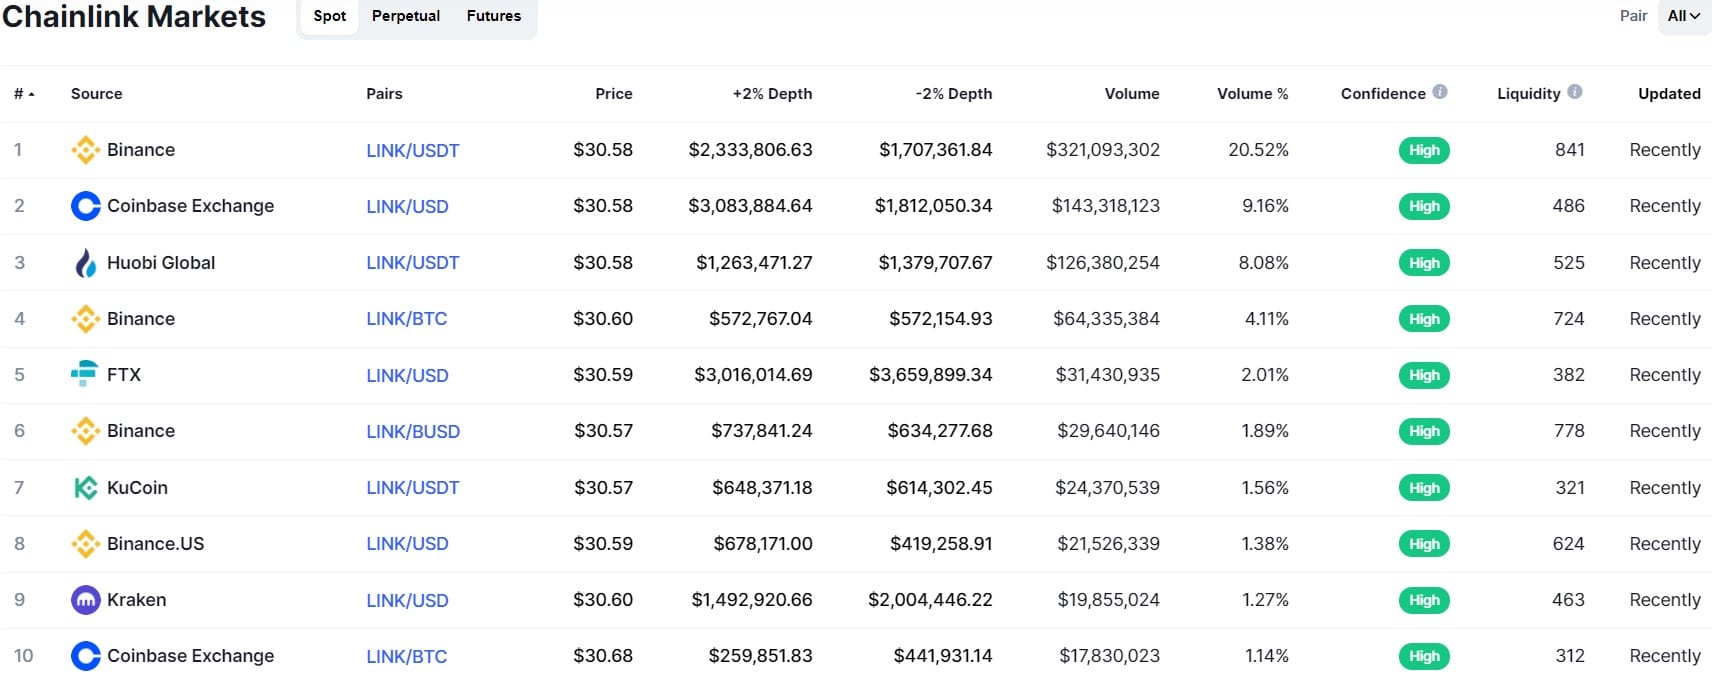1712x676 pixels.
Task: Switch to the Futures tab
Action: [x=494, y=16]
